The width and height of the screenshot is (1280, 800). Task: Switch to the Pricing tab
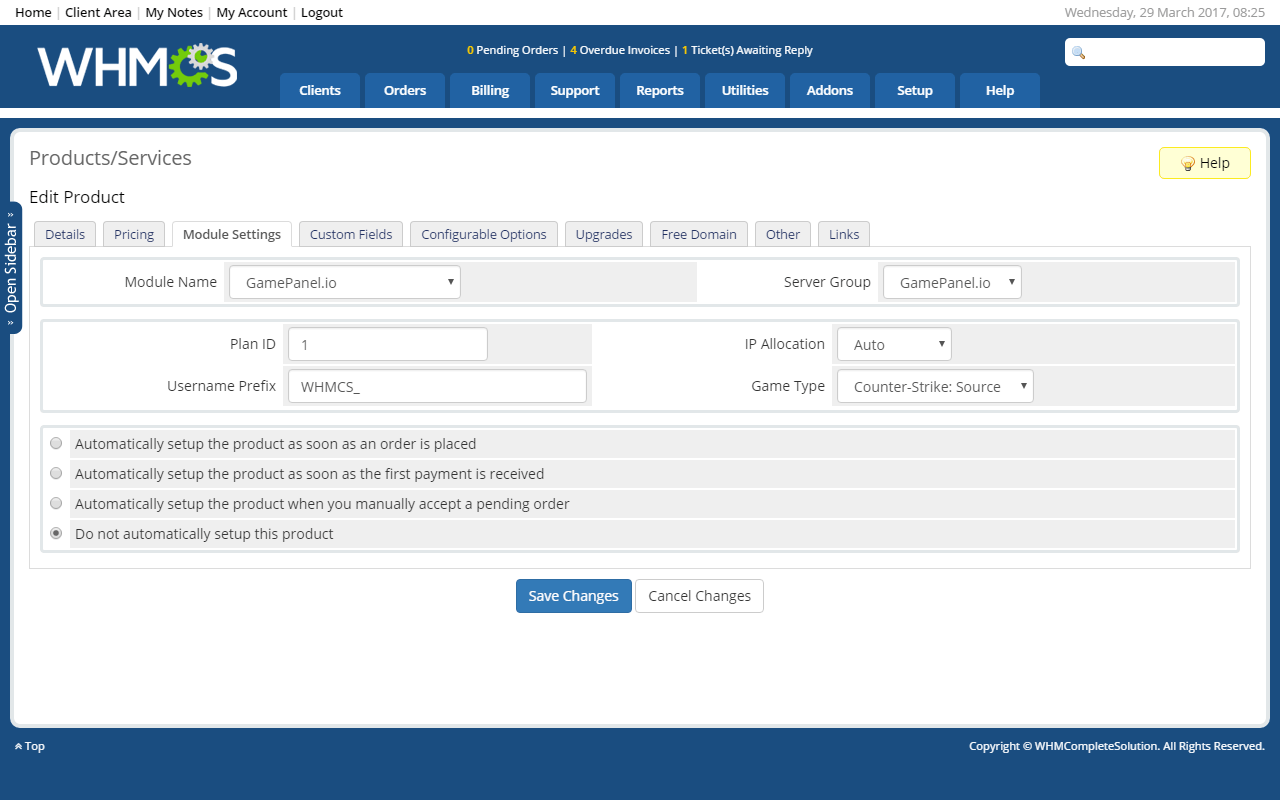pyautogui.click(x=134, y=234)
